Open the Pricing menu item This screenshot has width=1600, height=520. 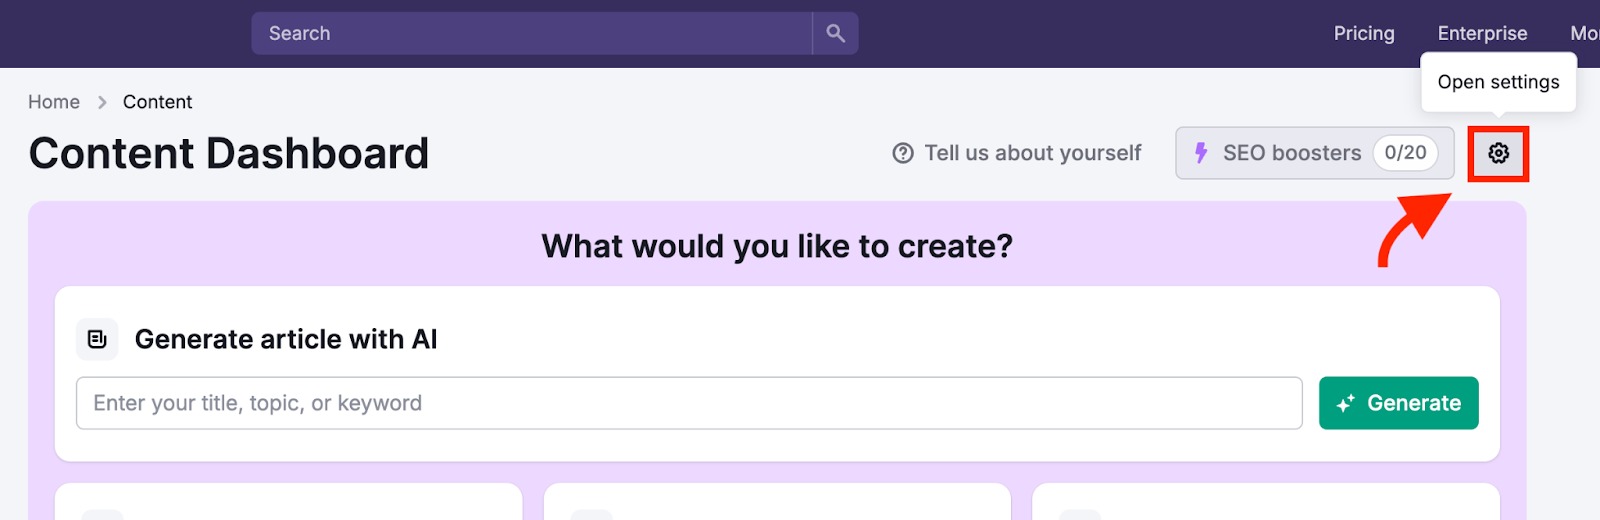click(1364, 33)
